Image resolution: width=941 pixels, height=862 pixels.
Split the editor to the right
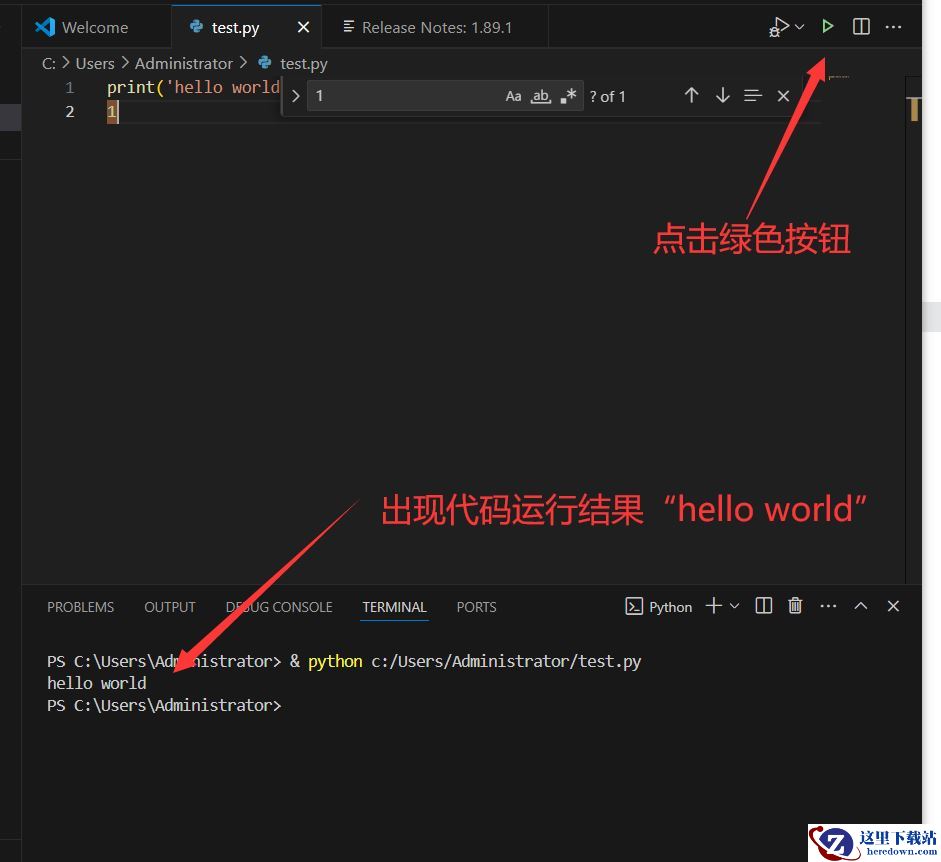click(861, 27)
